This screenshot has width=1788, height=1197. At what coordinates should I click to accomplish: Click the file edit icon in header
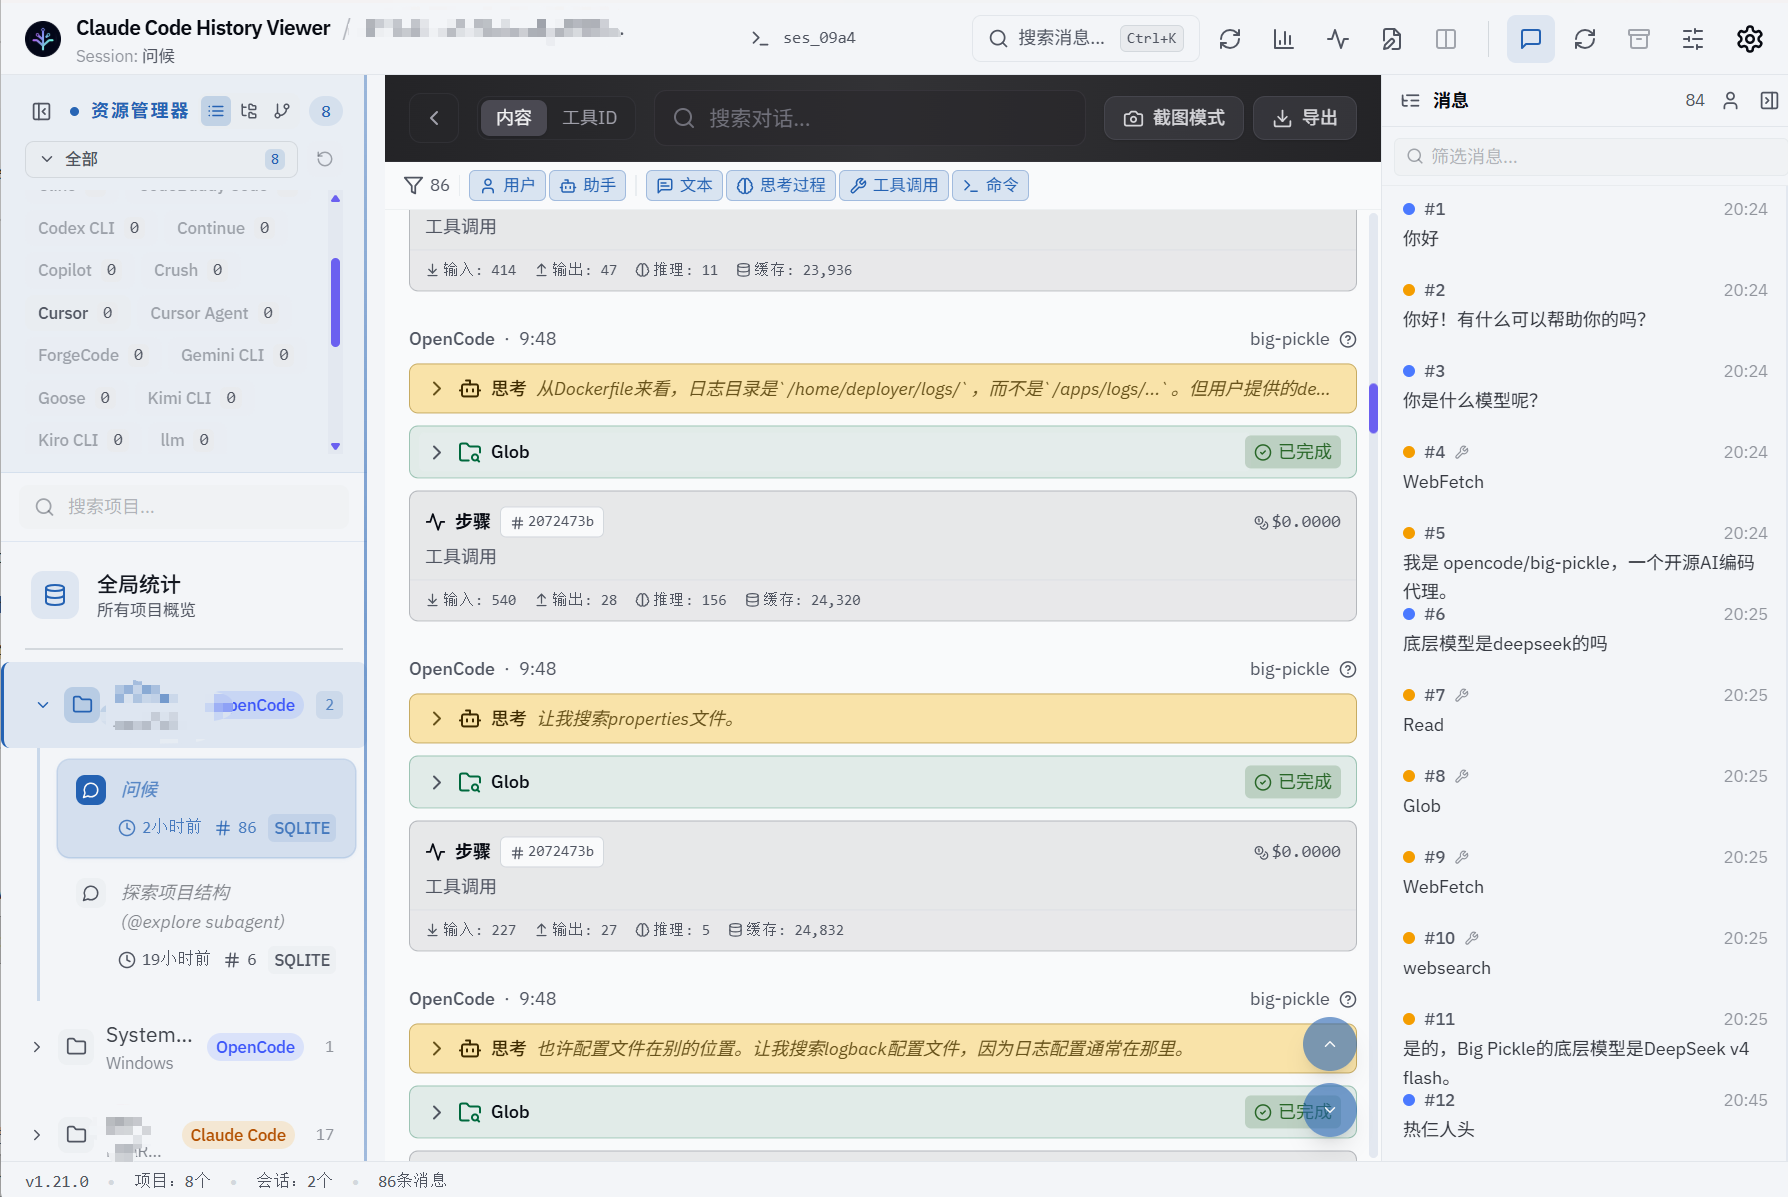(x=1392, y=39)
